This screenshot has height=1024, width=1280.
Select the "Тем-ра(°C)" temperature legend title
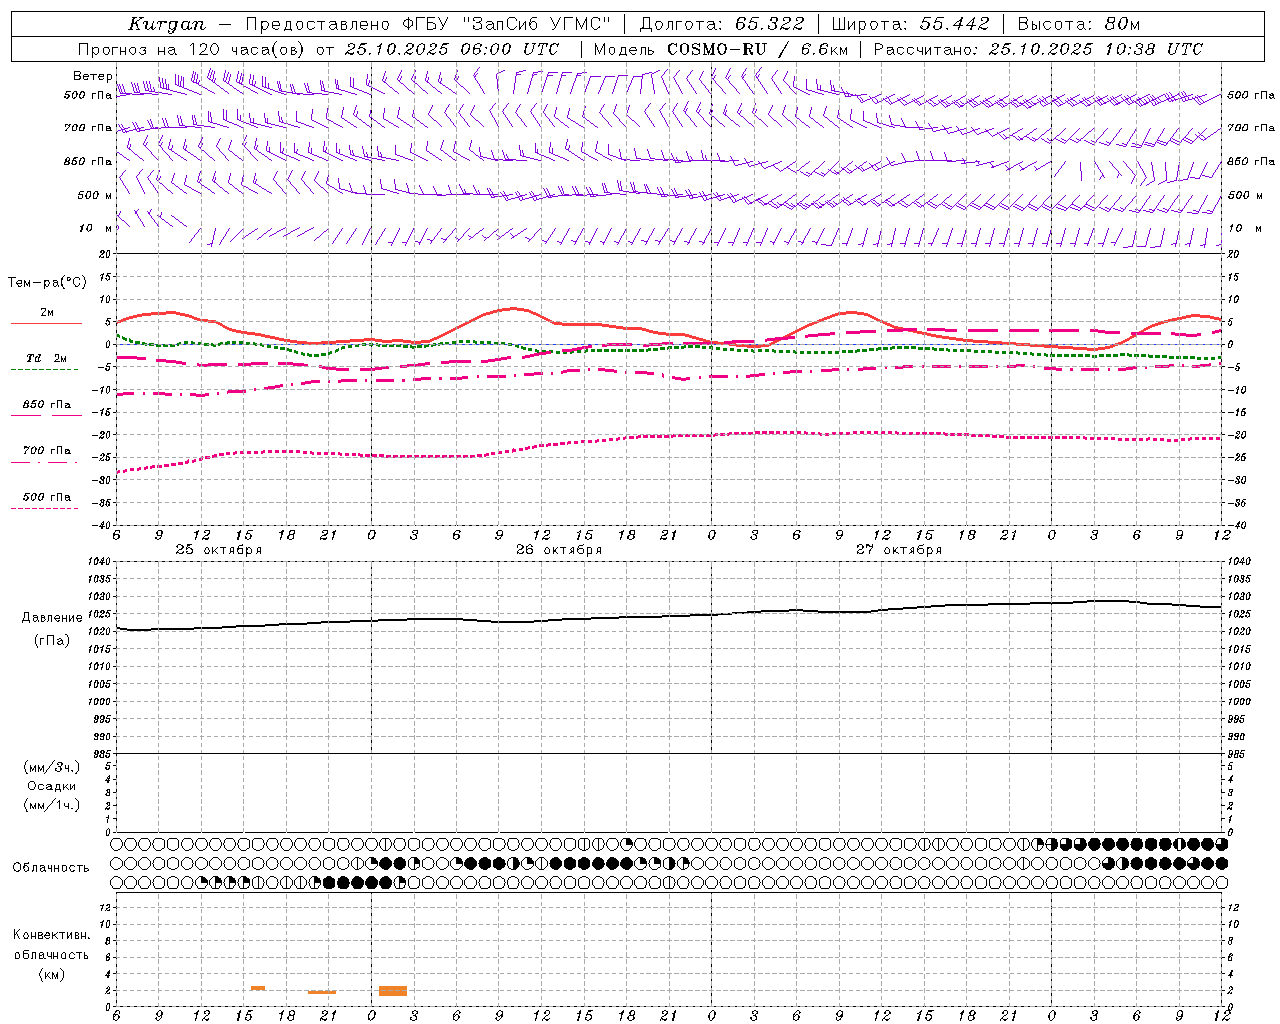pyautogui.click(x=47, y=283)
